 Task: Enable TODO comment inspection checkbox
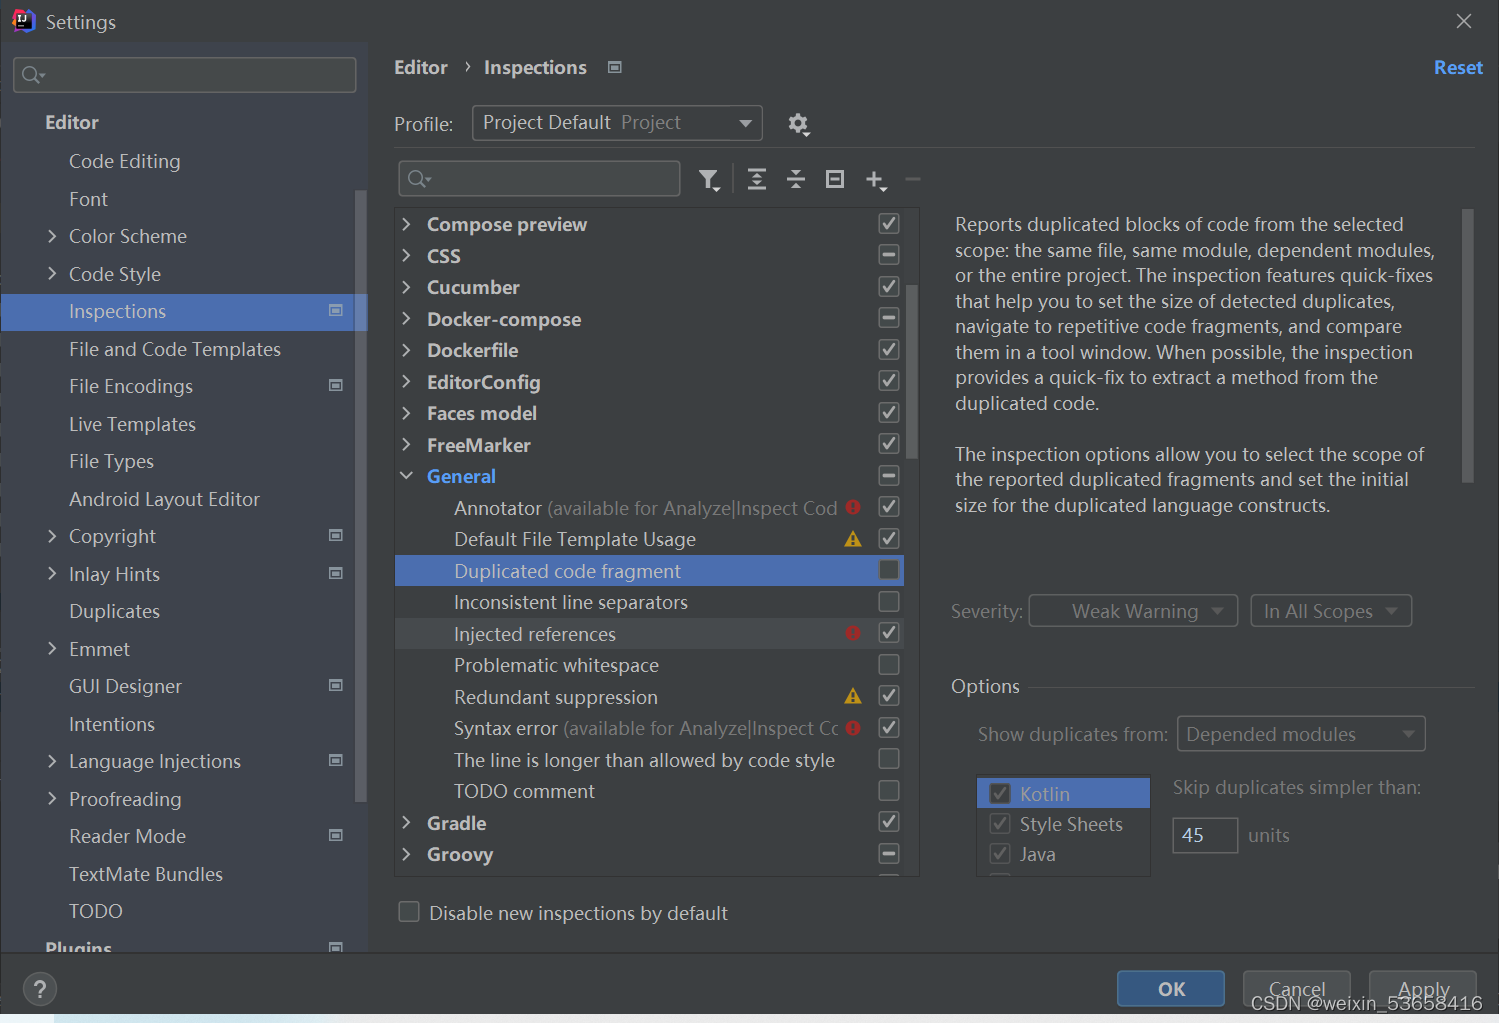[x=889, y=790]
